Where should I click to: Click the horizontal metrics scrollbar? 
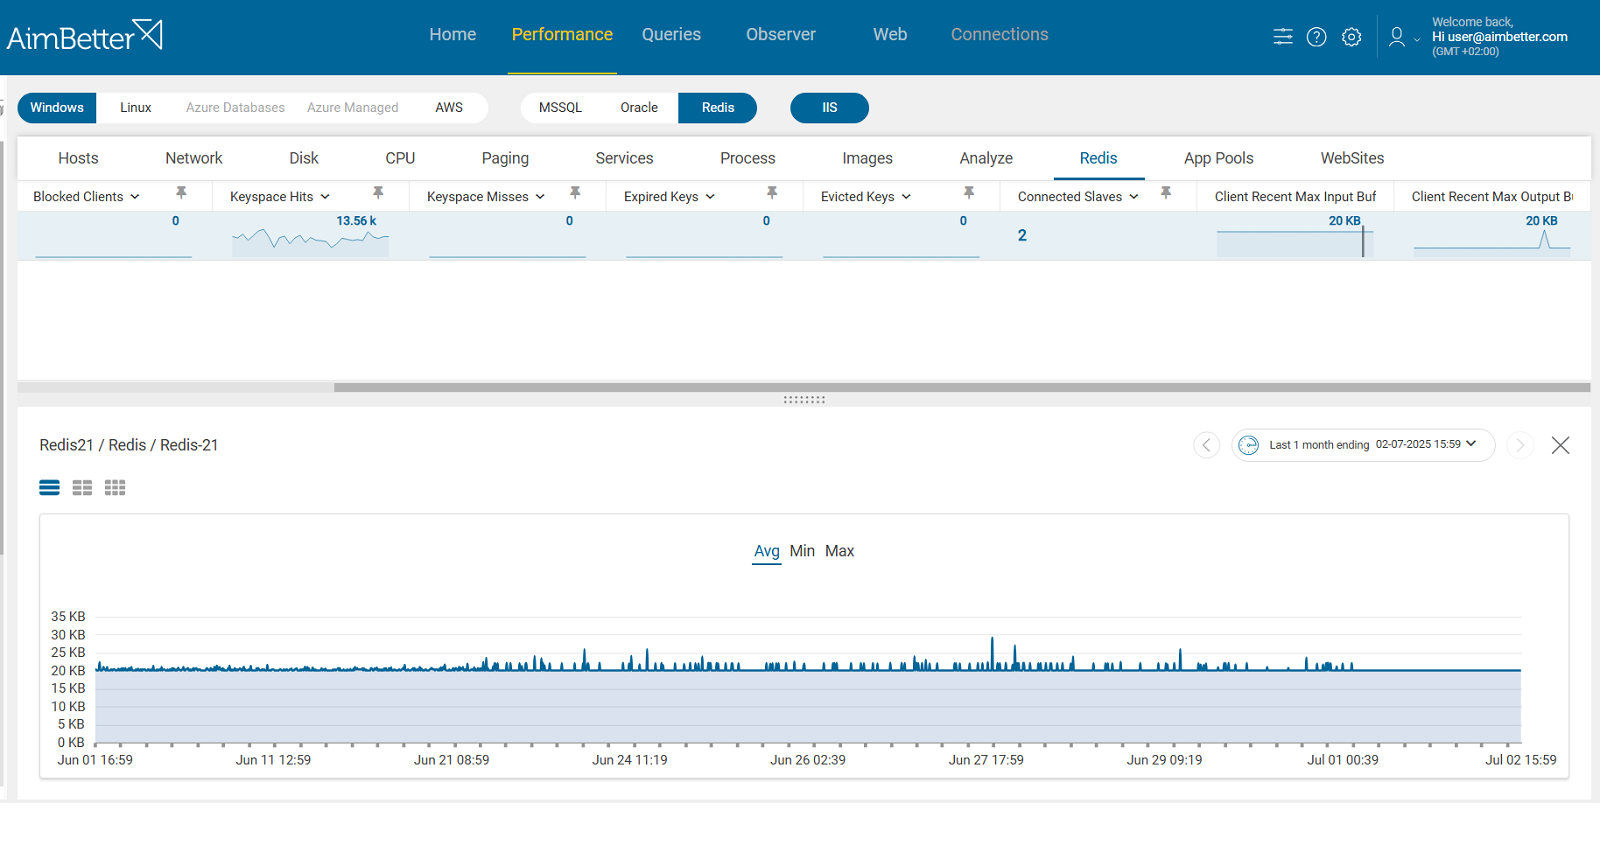(x=962, y=387)
